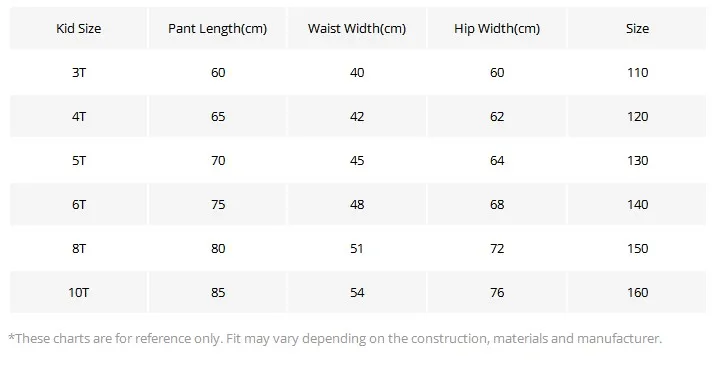Click hip width value 76
This screenshot has height=371, width=721.
(497, 293)
